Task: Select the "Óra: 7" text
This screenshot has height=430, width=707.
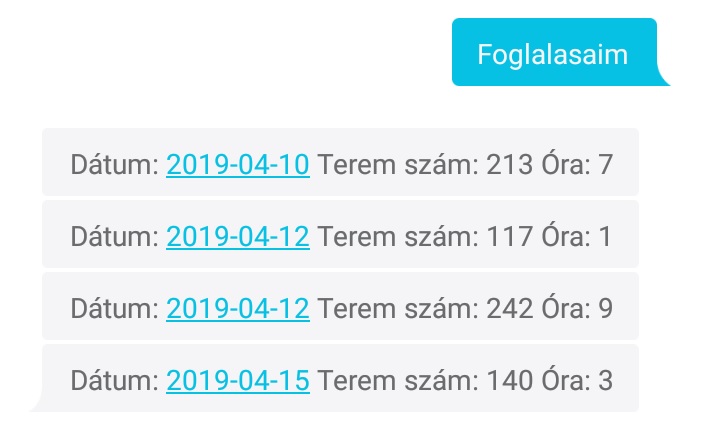Action: (577, 164)
